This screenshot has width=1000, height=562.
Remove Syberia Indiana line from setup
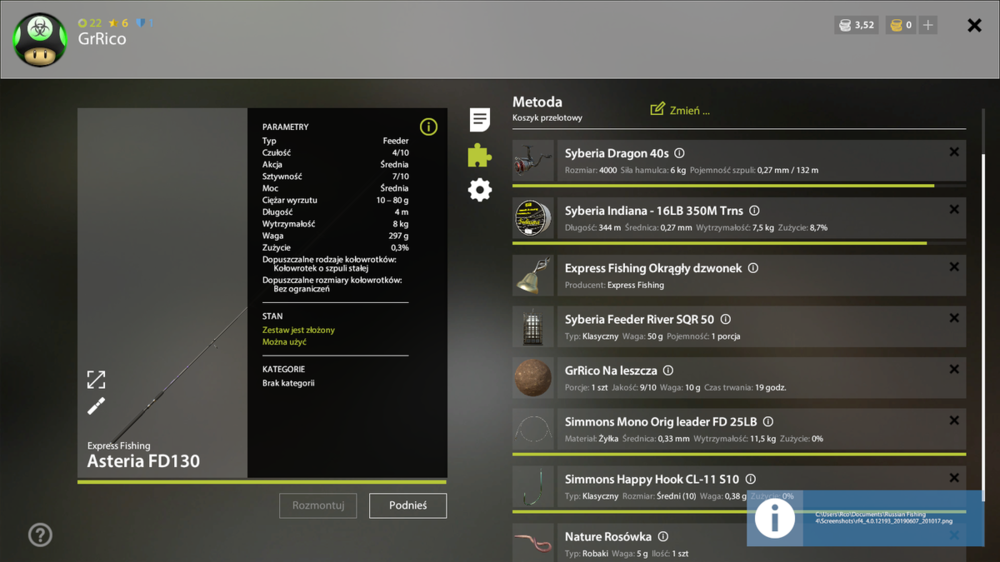(954, 209)
